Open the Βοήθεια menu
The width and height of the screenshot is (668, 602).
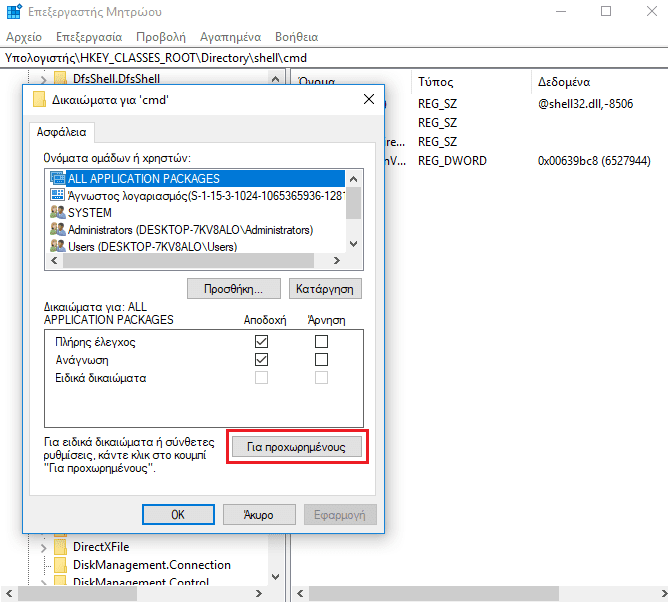click(297, 37)
